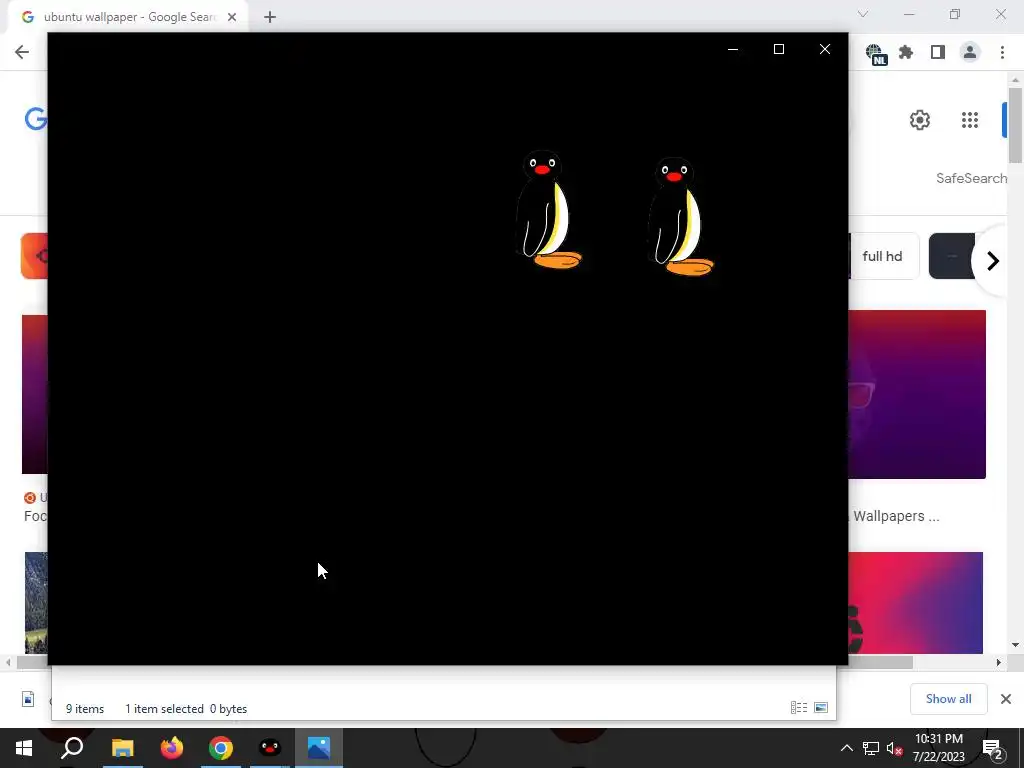
Task: Open Google quick settings gear
Action: pyautogui.click(x=920, y=120)
